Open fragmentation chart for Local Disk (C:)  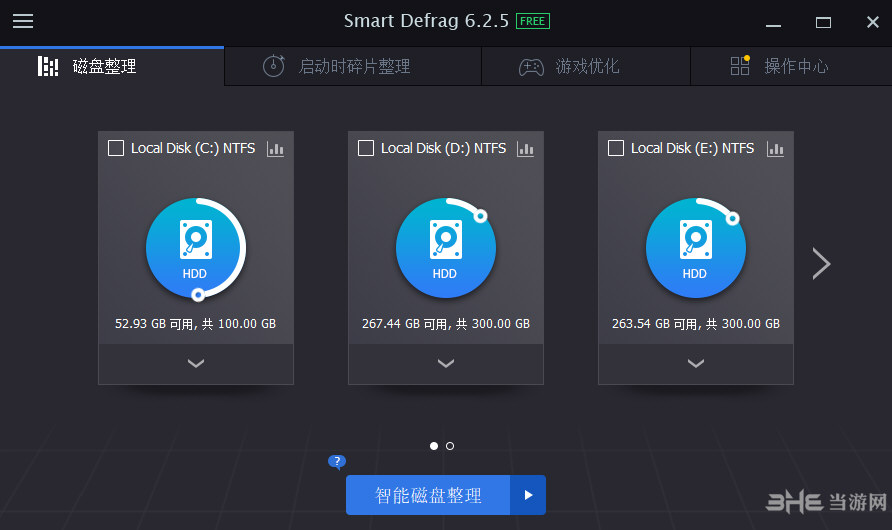coord(275,149)
